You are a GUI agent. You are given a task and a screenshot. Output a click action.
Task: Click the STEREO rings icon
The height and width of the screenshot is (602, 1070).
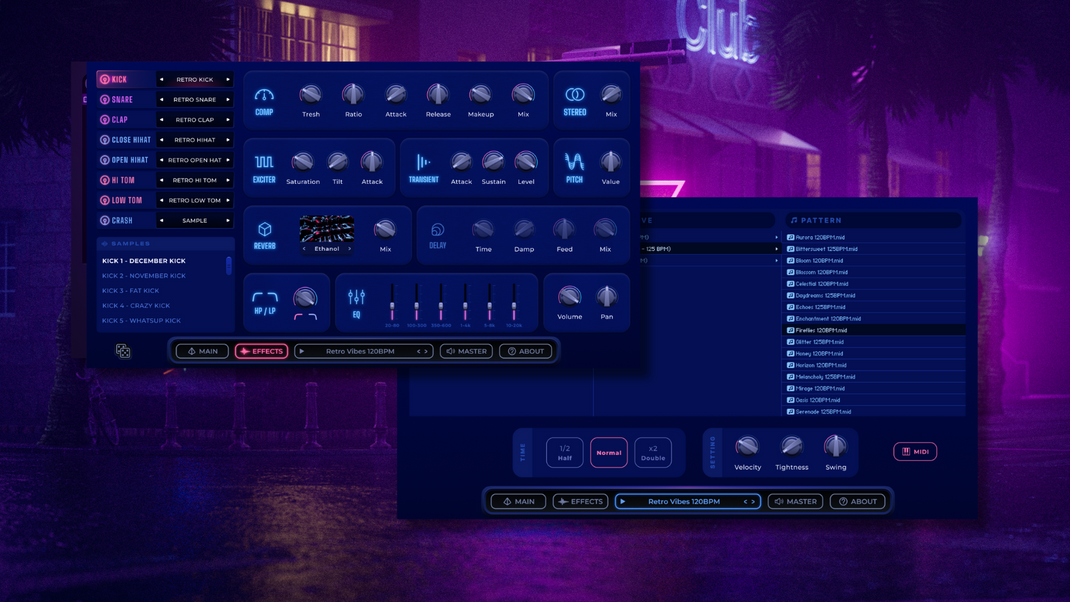click(574, 95)
